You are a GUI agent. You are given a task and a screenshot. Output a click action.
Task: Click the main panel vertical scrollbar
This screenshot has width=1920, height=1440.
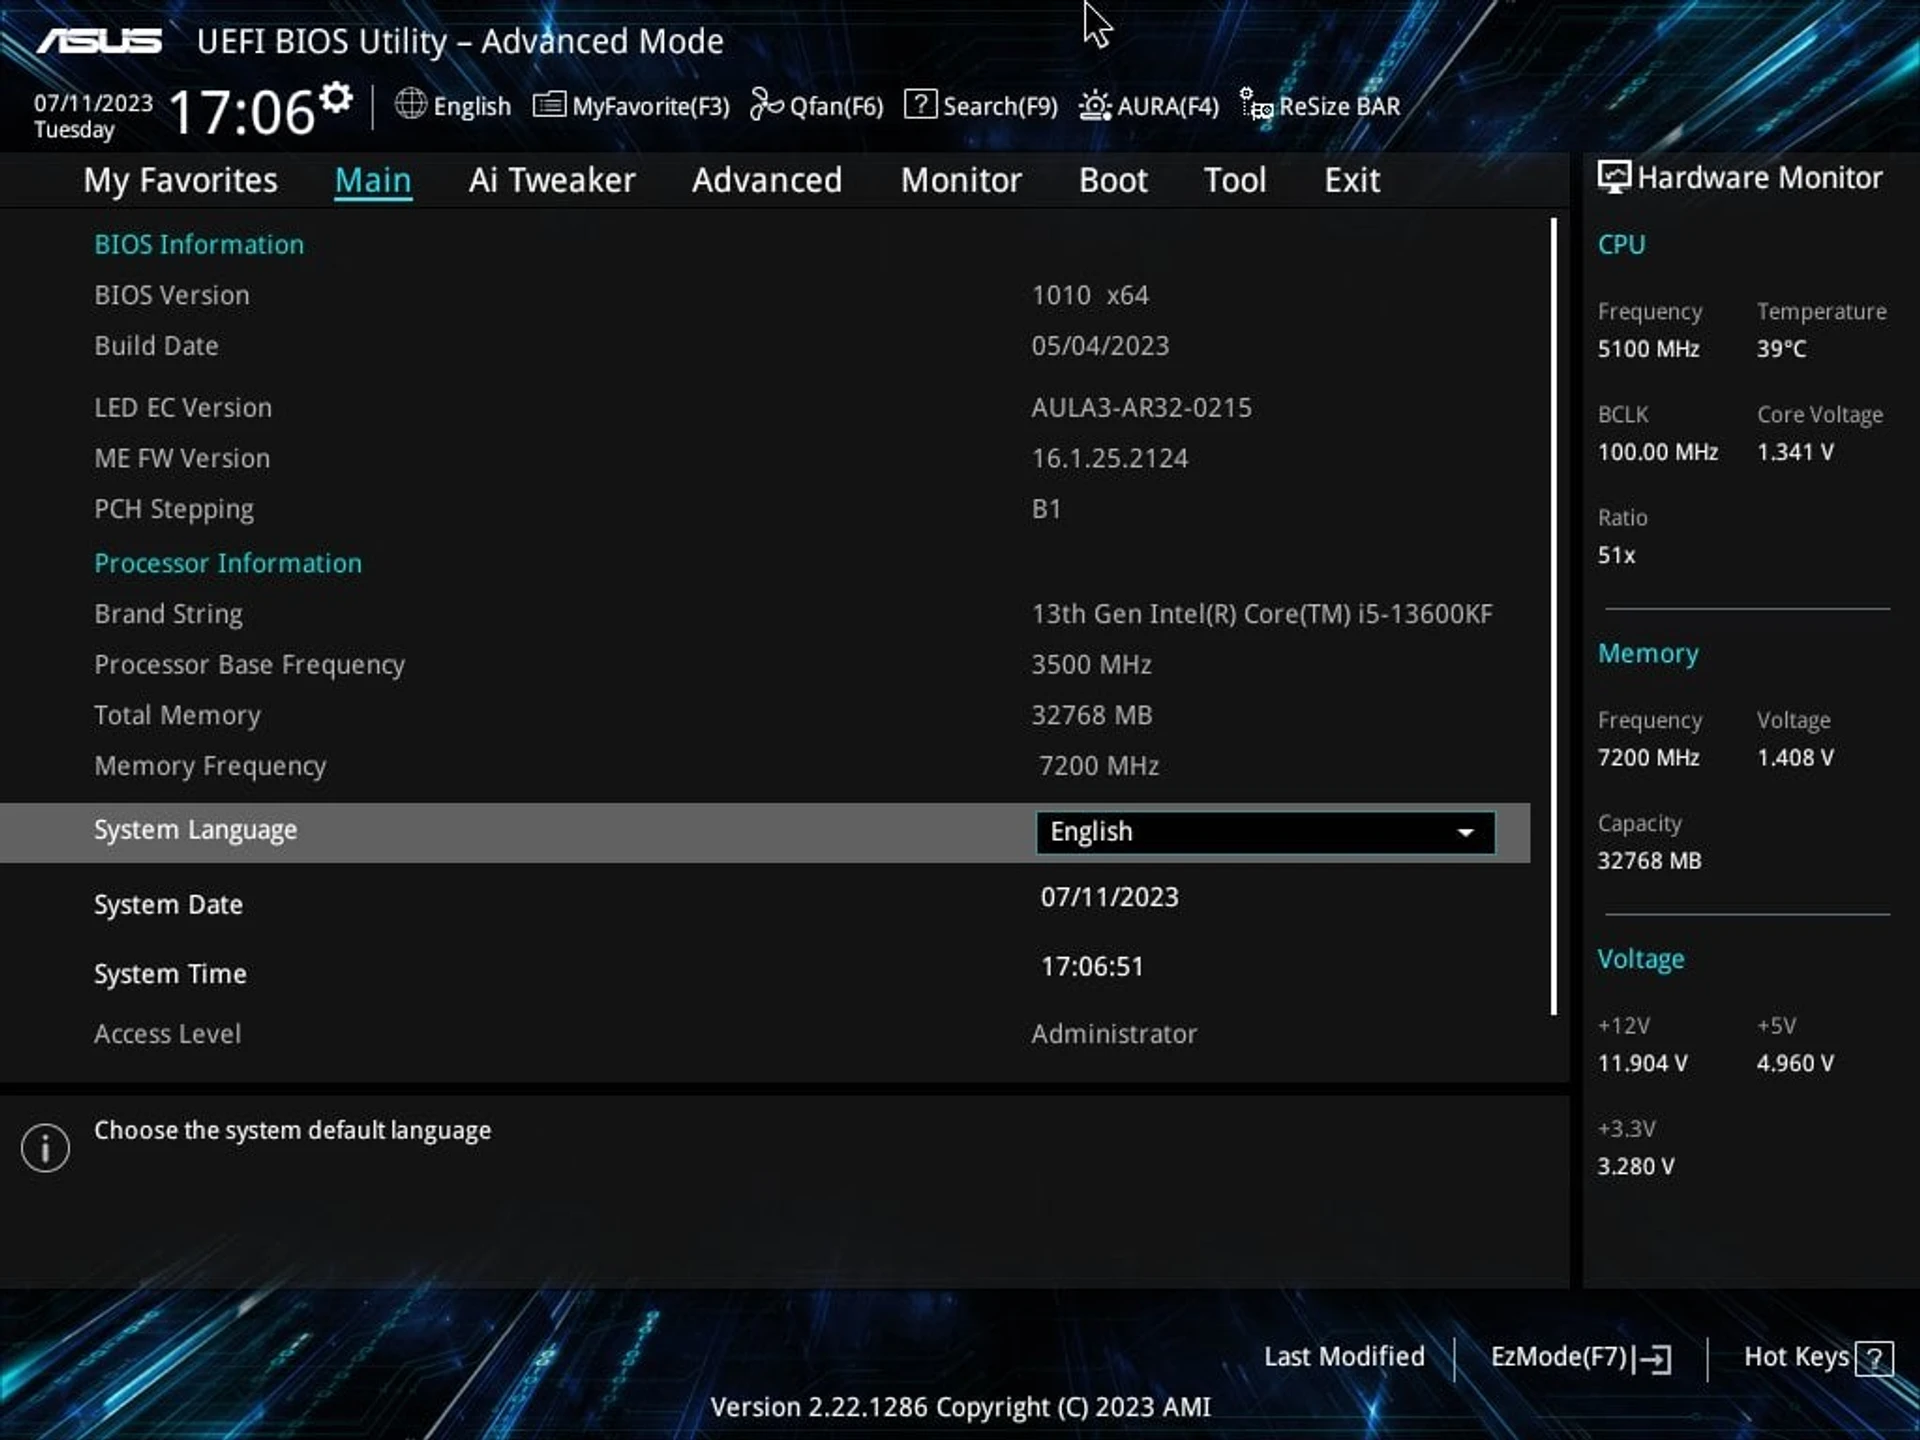[x=1554, y=616]
